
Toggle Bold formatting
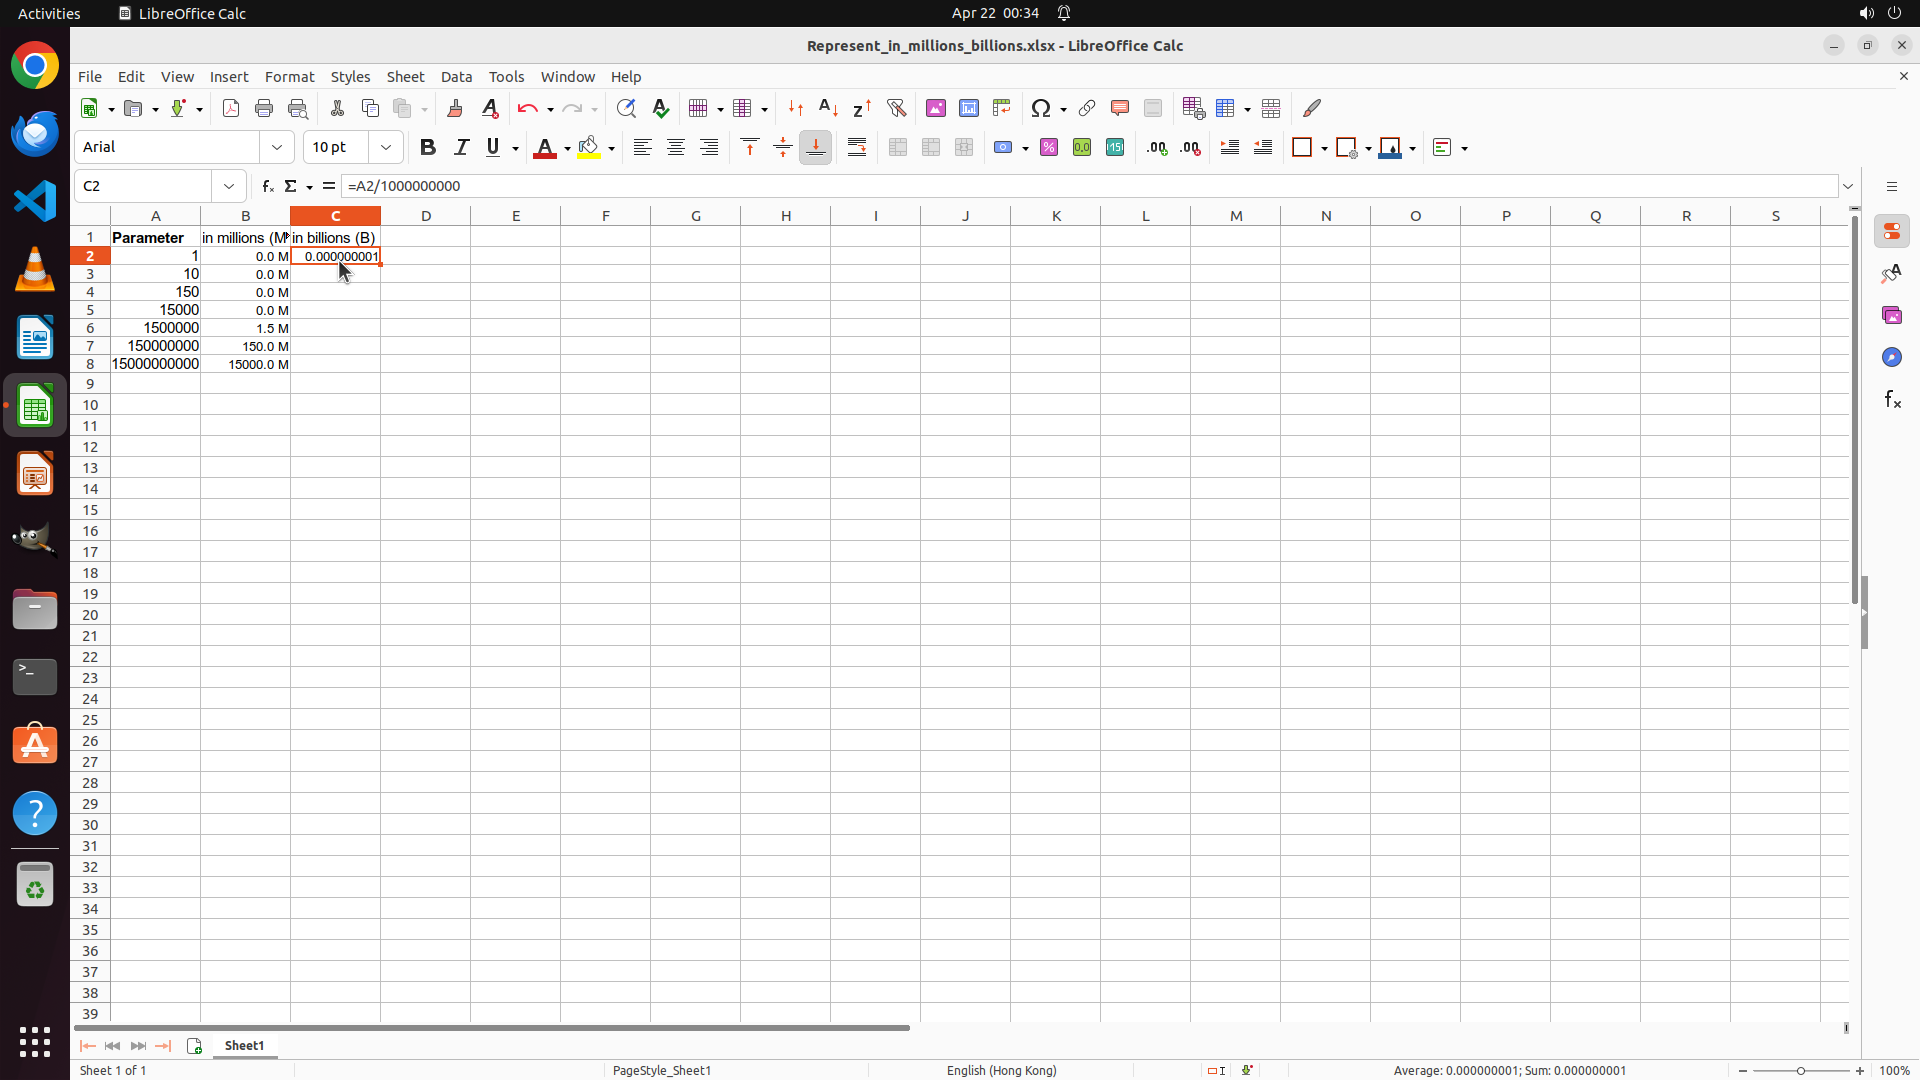tap(428, 147)
